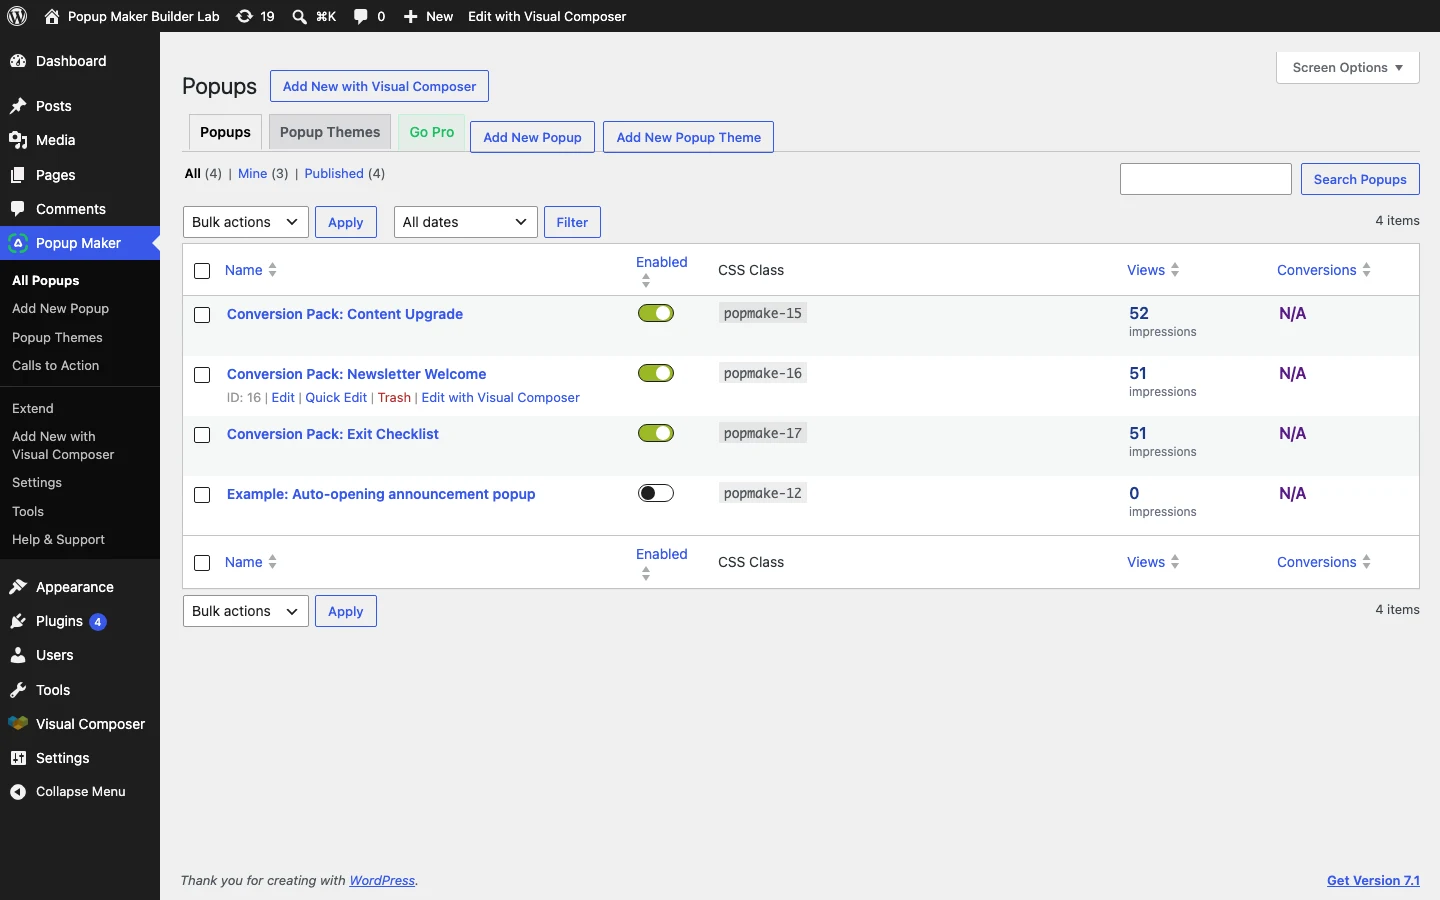
Task: Open the Pages icon in sidebar
Action: (x=18, y=175)
